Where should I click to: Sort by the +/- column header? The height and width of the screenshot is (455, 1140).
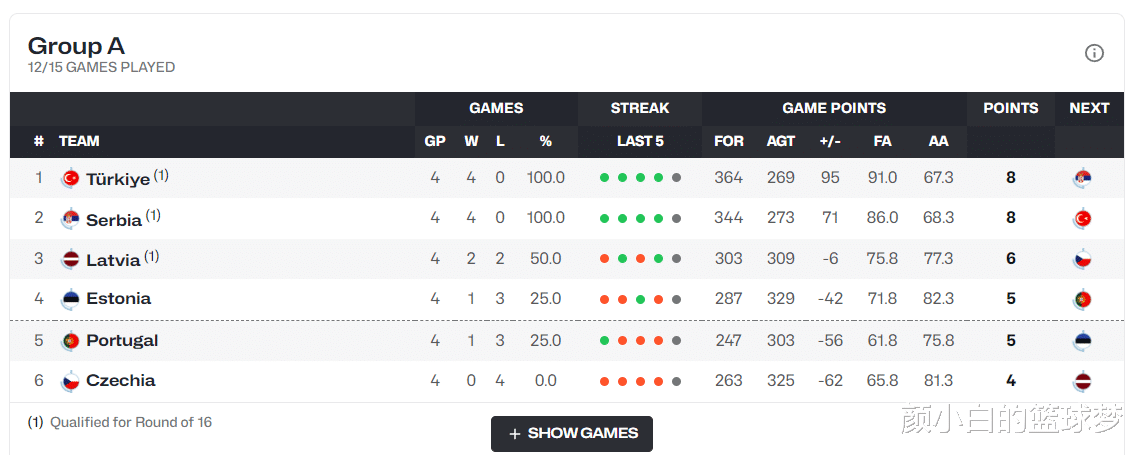830,141
